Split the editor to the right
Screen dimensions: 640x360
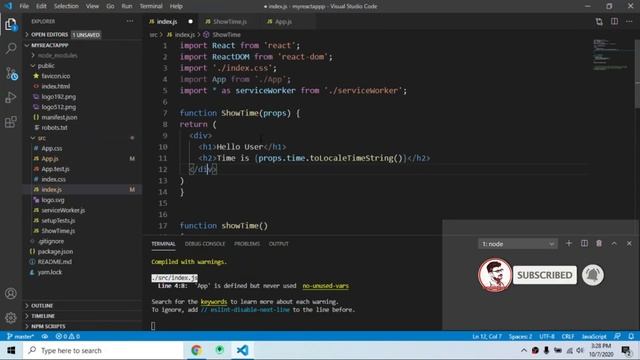tap(614, 22)
